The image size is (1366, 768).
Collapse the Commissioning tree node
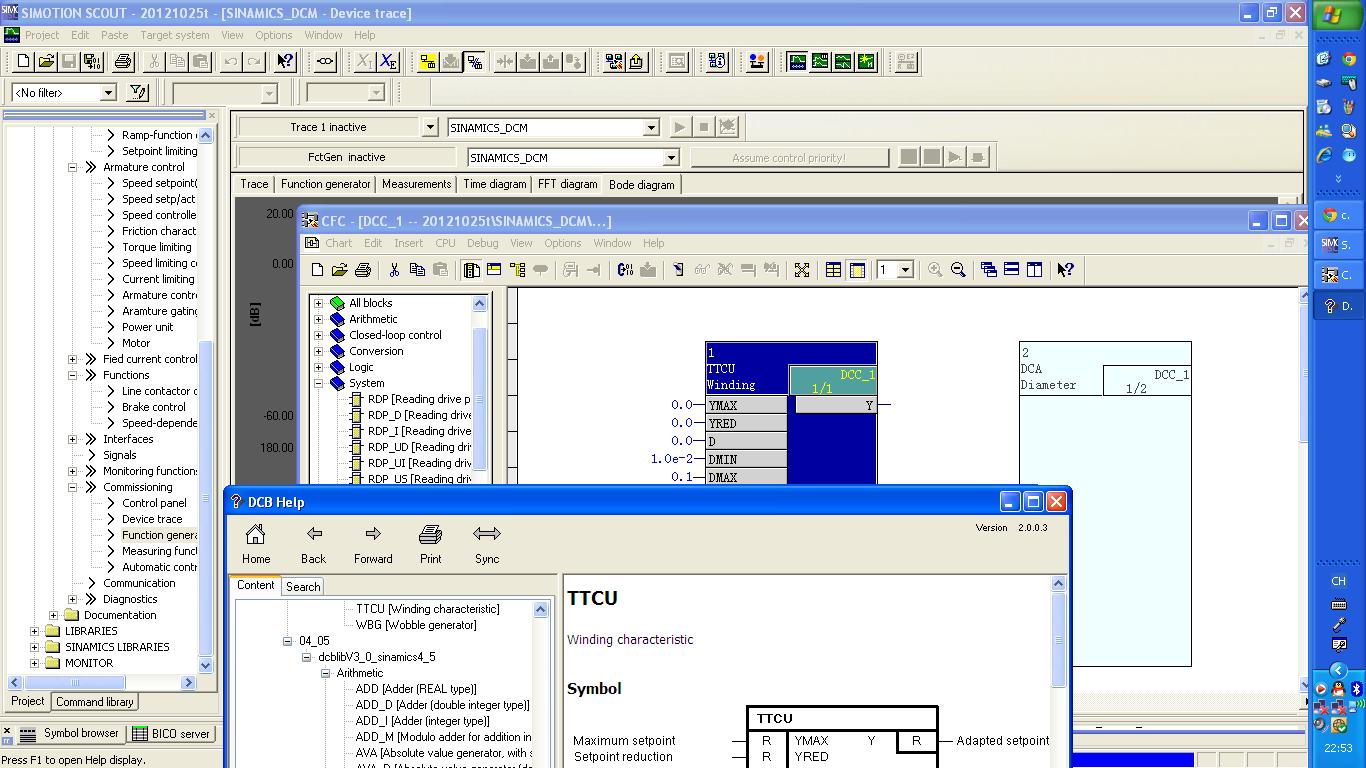(73, 487)
